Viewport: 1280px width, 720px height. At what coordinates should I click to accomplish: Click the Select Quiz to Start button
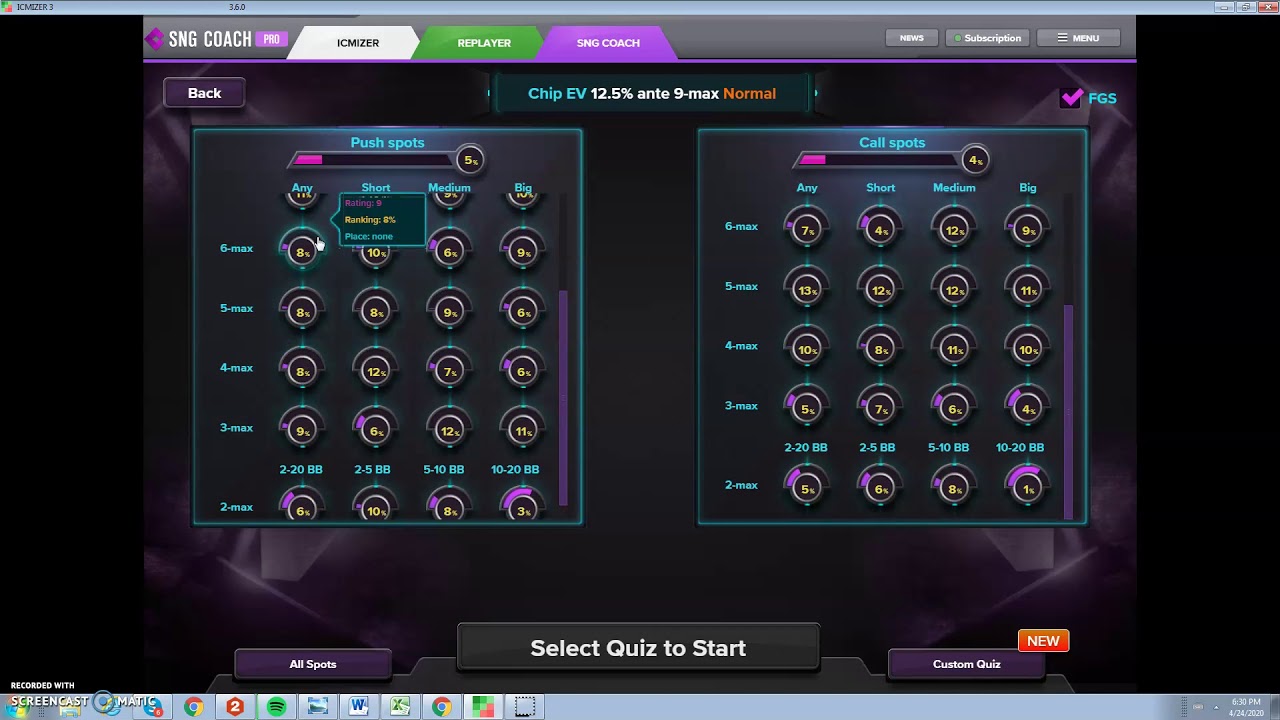(x=638, y=648)
